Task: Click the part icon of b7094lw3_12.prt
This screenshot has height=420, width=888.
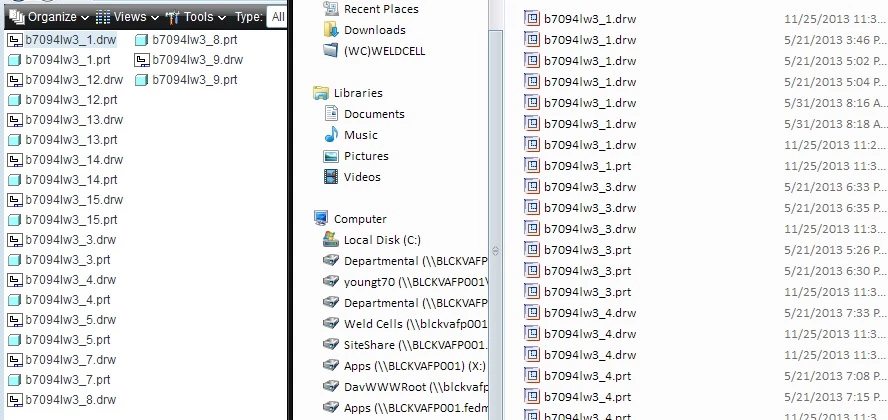Action: pyautogui.click(x=15, y=100)
